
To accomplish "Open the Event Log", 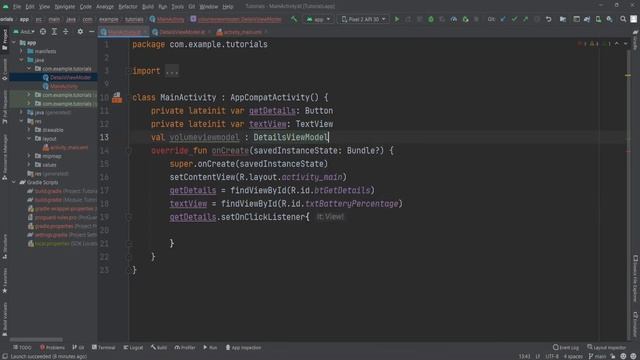I will 566,347.
